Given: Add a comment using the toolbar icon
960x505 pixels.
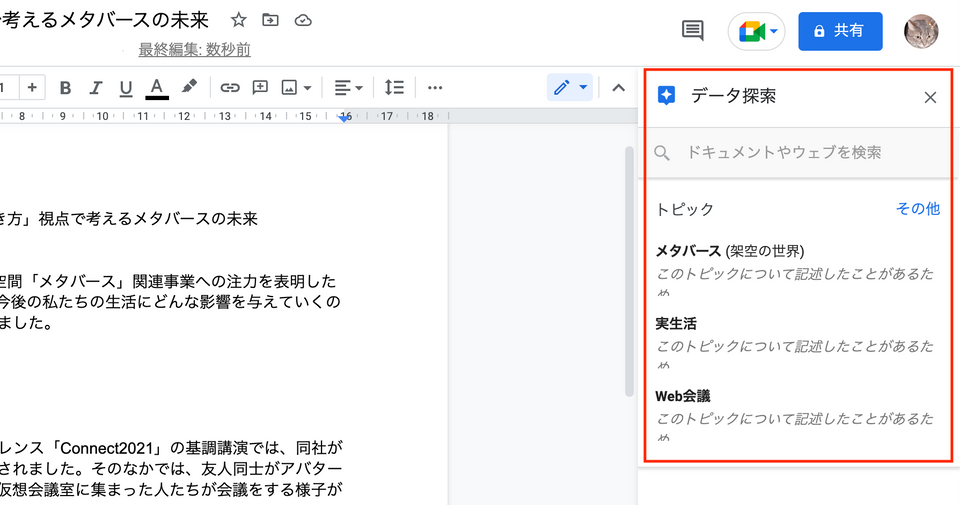Looking at the screenshot, I should coord(260,88).
